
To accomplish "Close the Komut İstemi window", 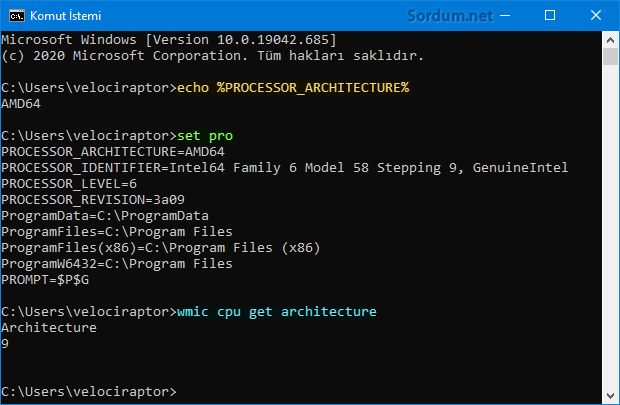I will click(x=595, y=16).
